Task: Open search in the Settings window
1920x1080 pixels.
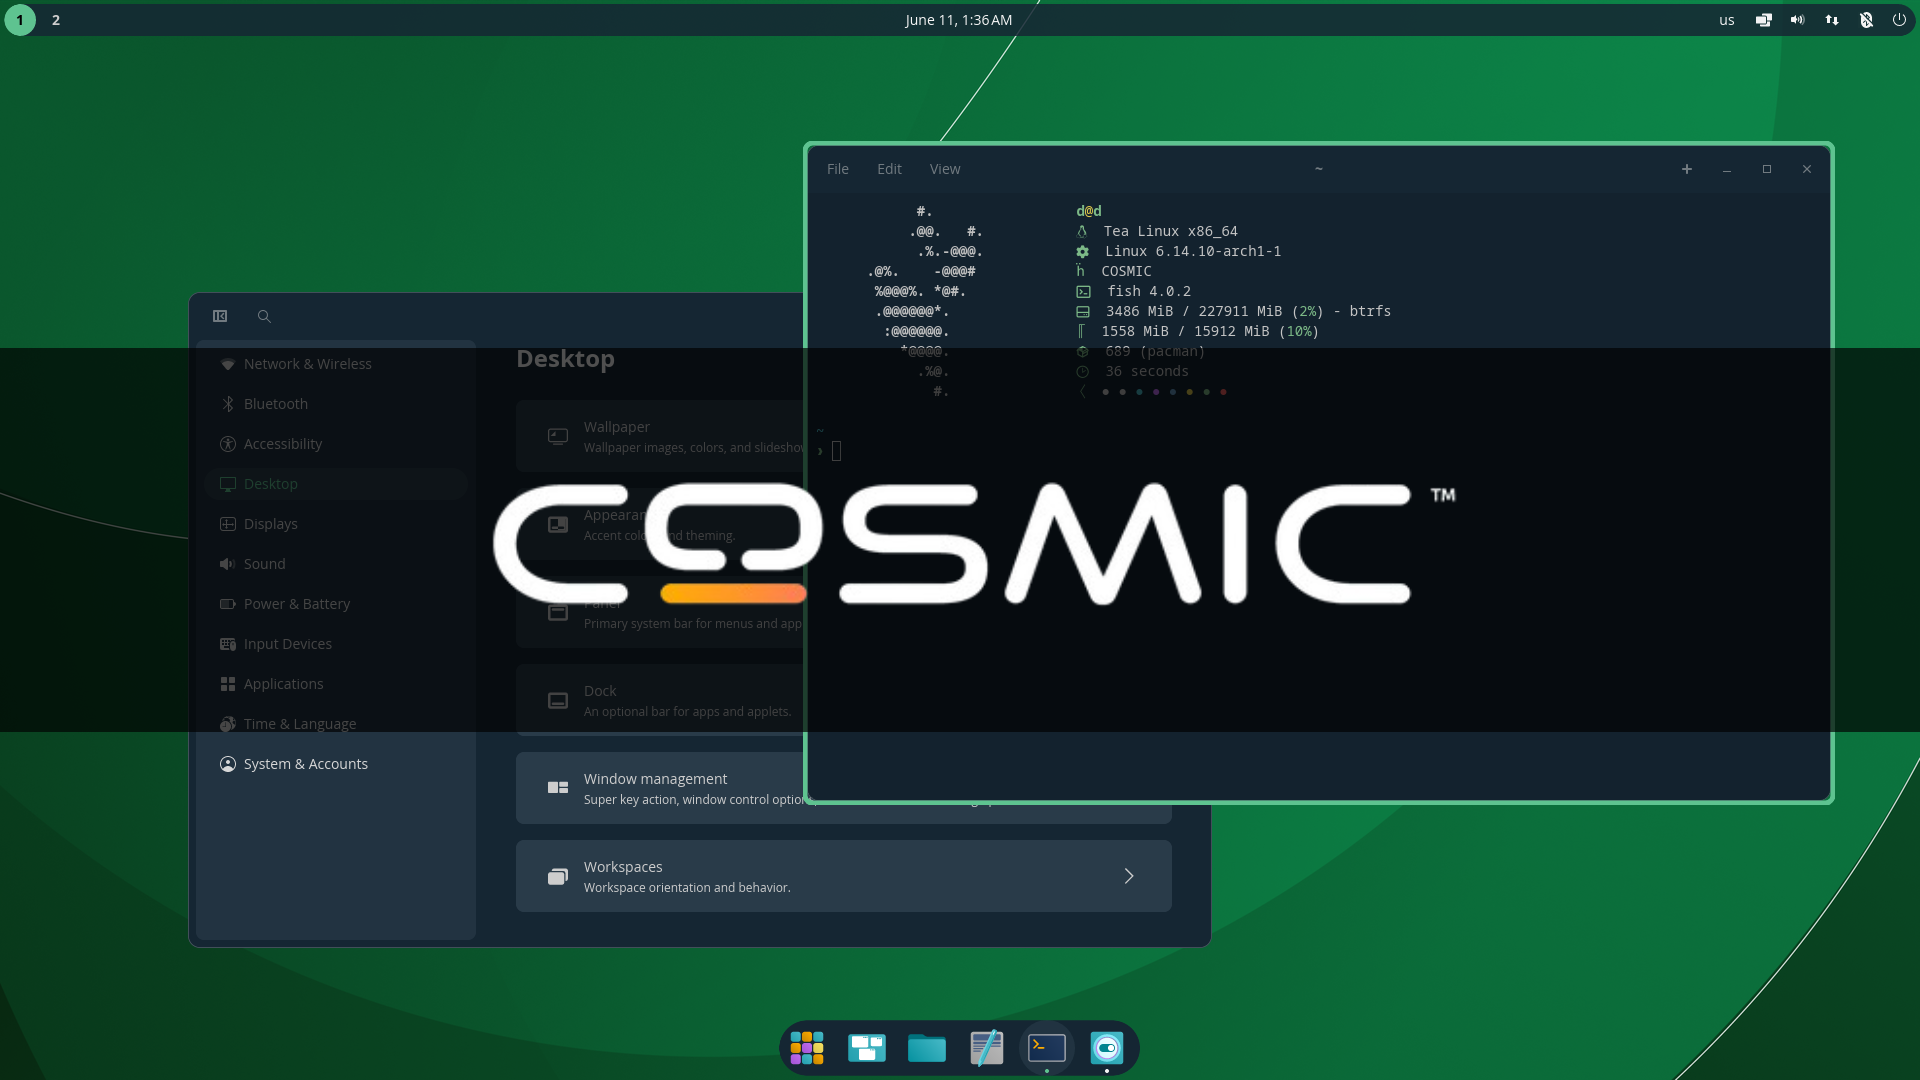Action: click(264, 316)
